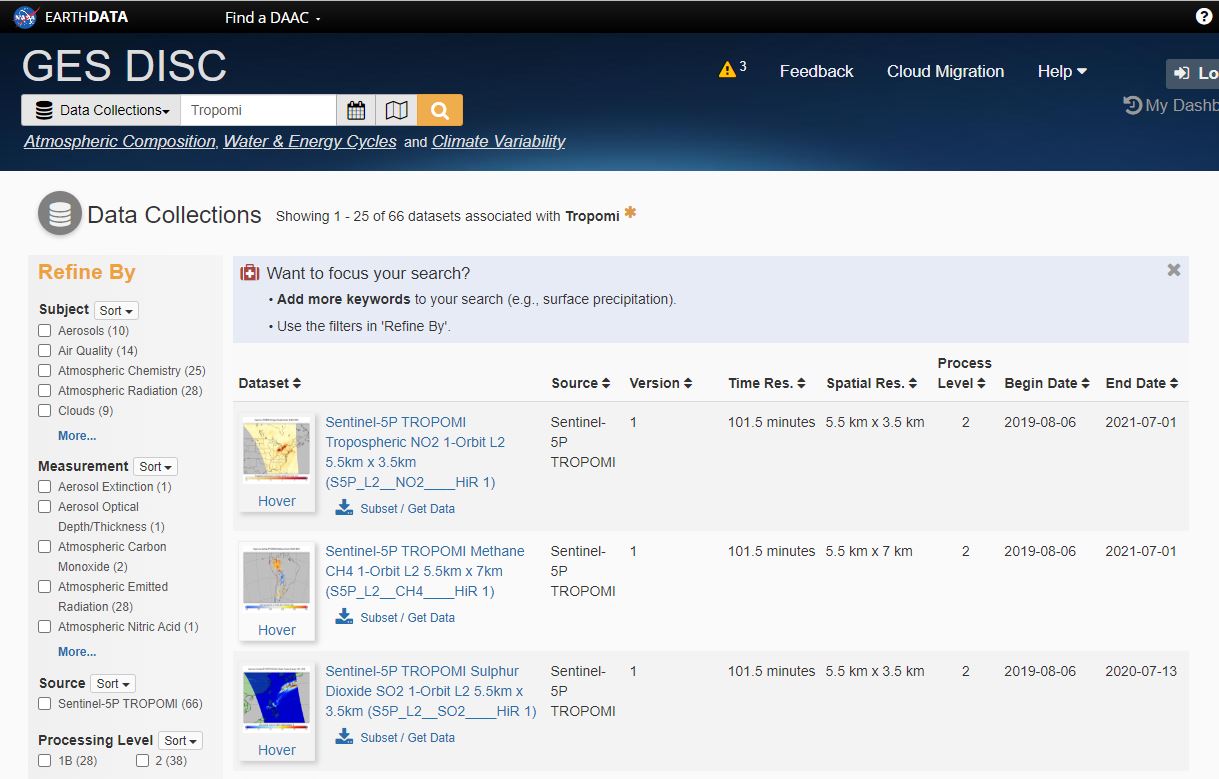The width and height of the screenshot is (1219, 779).
Task: Open the Water & Energy Cycles link
Action: click(310, 142)
